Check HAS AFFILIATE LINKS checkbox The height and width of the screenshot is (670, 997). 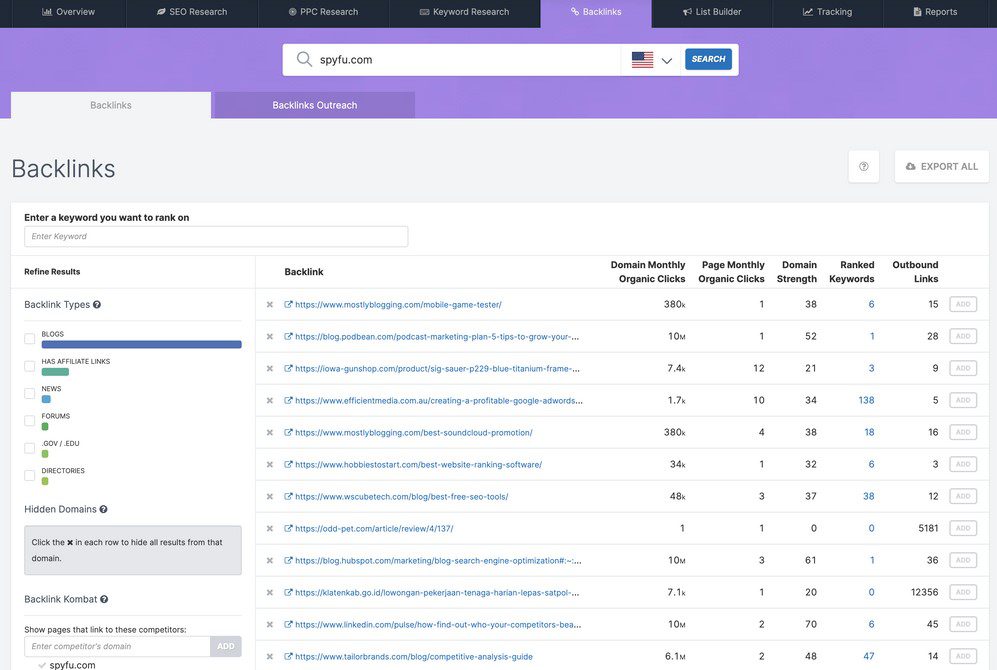pos(29,366)
